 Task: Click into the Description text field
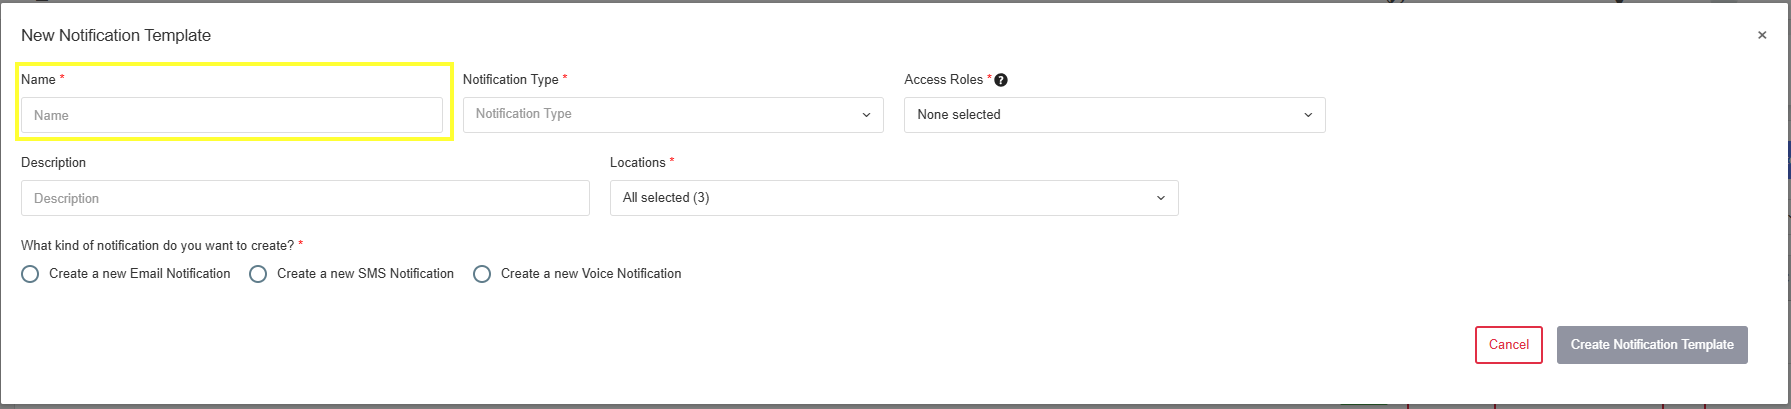tap(305, 198)
